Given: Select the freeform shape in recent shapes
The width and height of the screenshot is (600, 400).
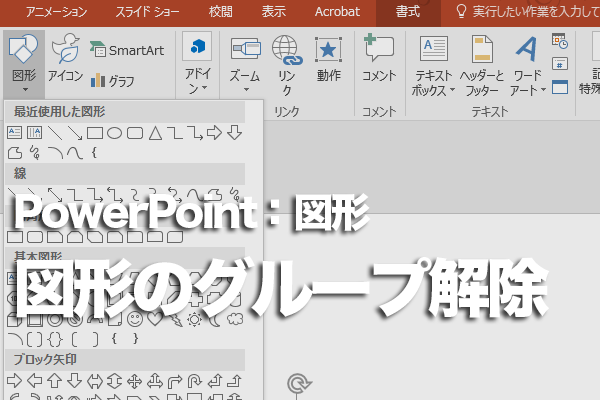Looking at the screenshot, I should [x=15, y=153].
